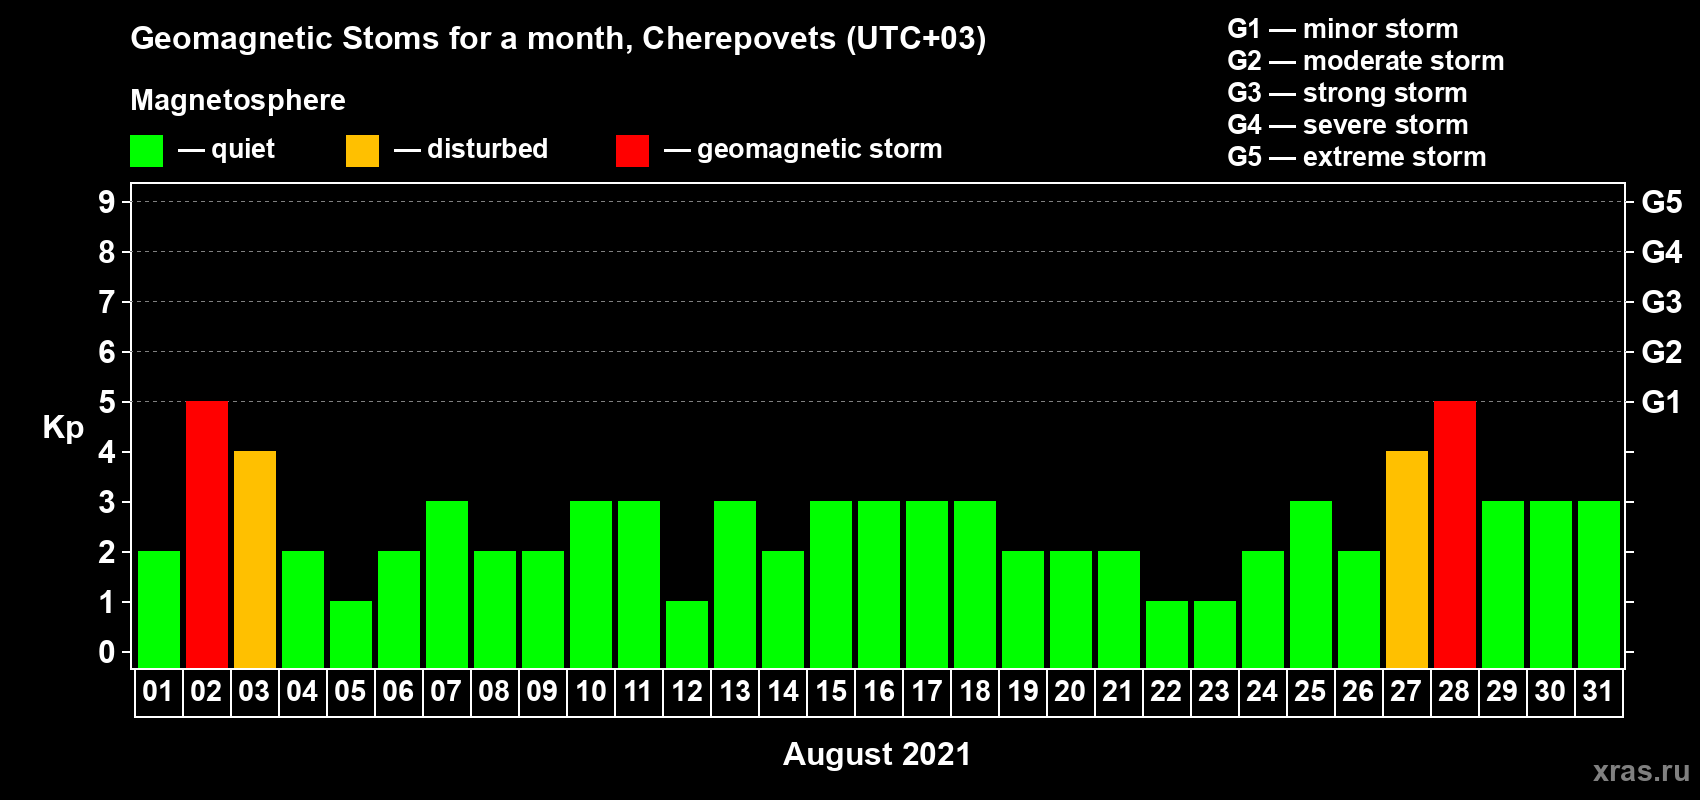This screenshot has height=800, width=1700.
Task: Click the 'G3 — strong storm' legend line
Action: (x=1347, y=93)
